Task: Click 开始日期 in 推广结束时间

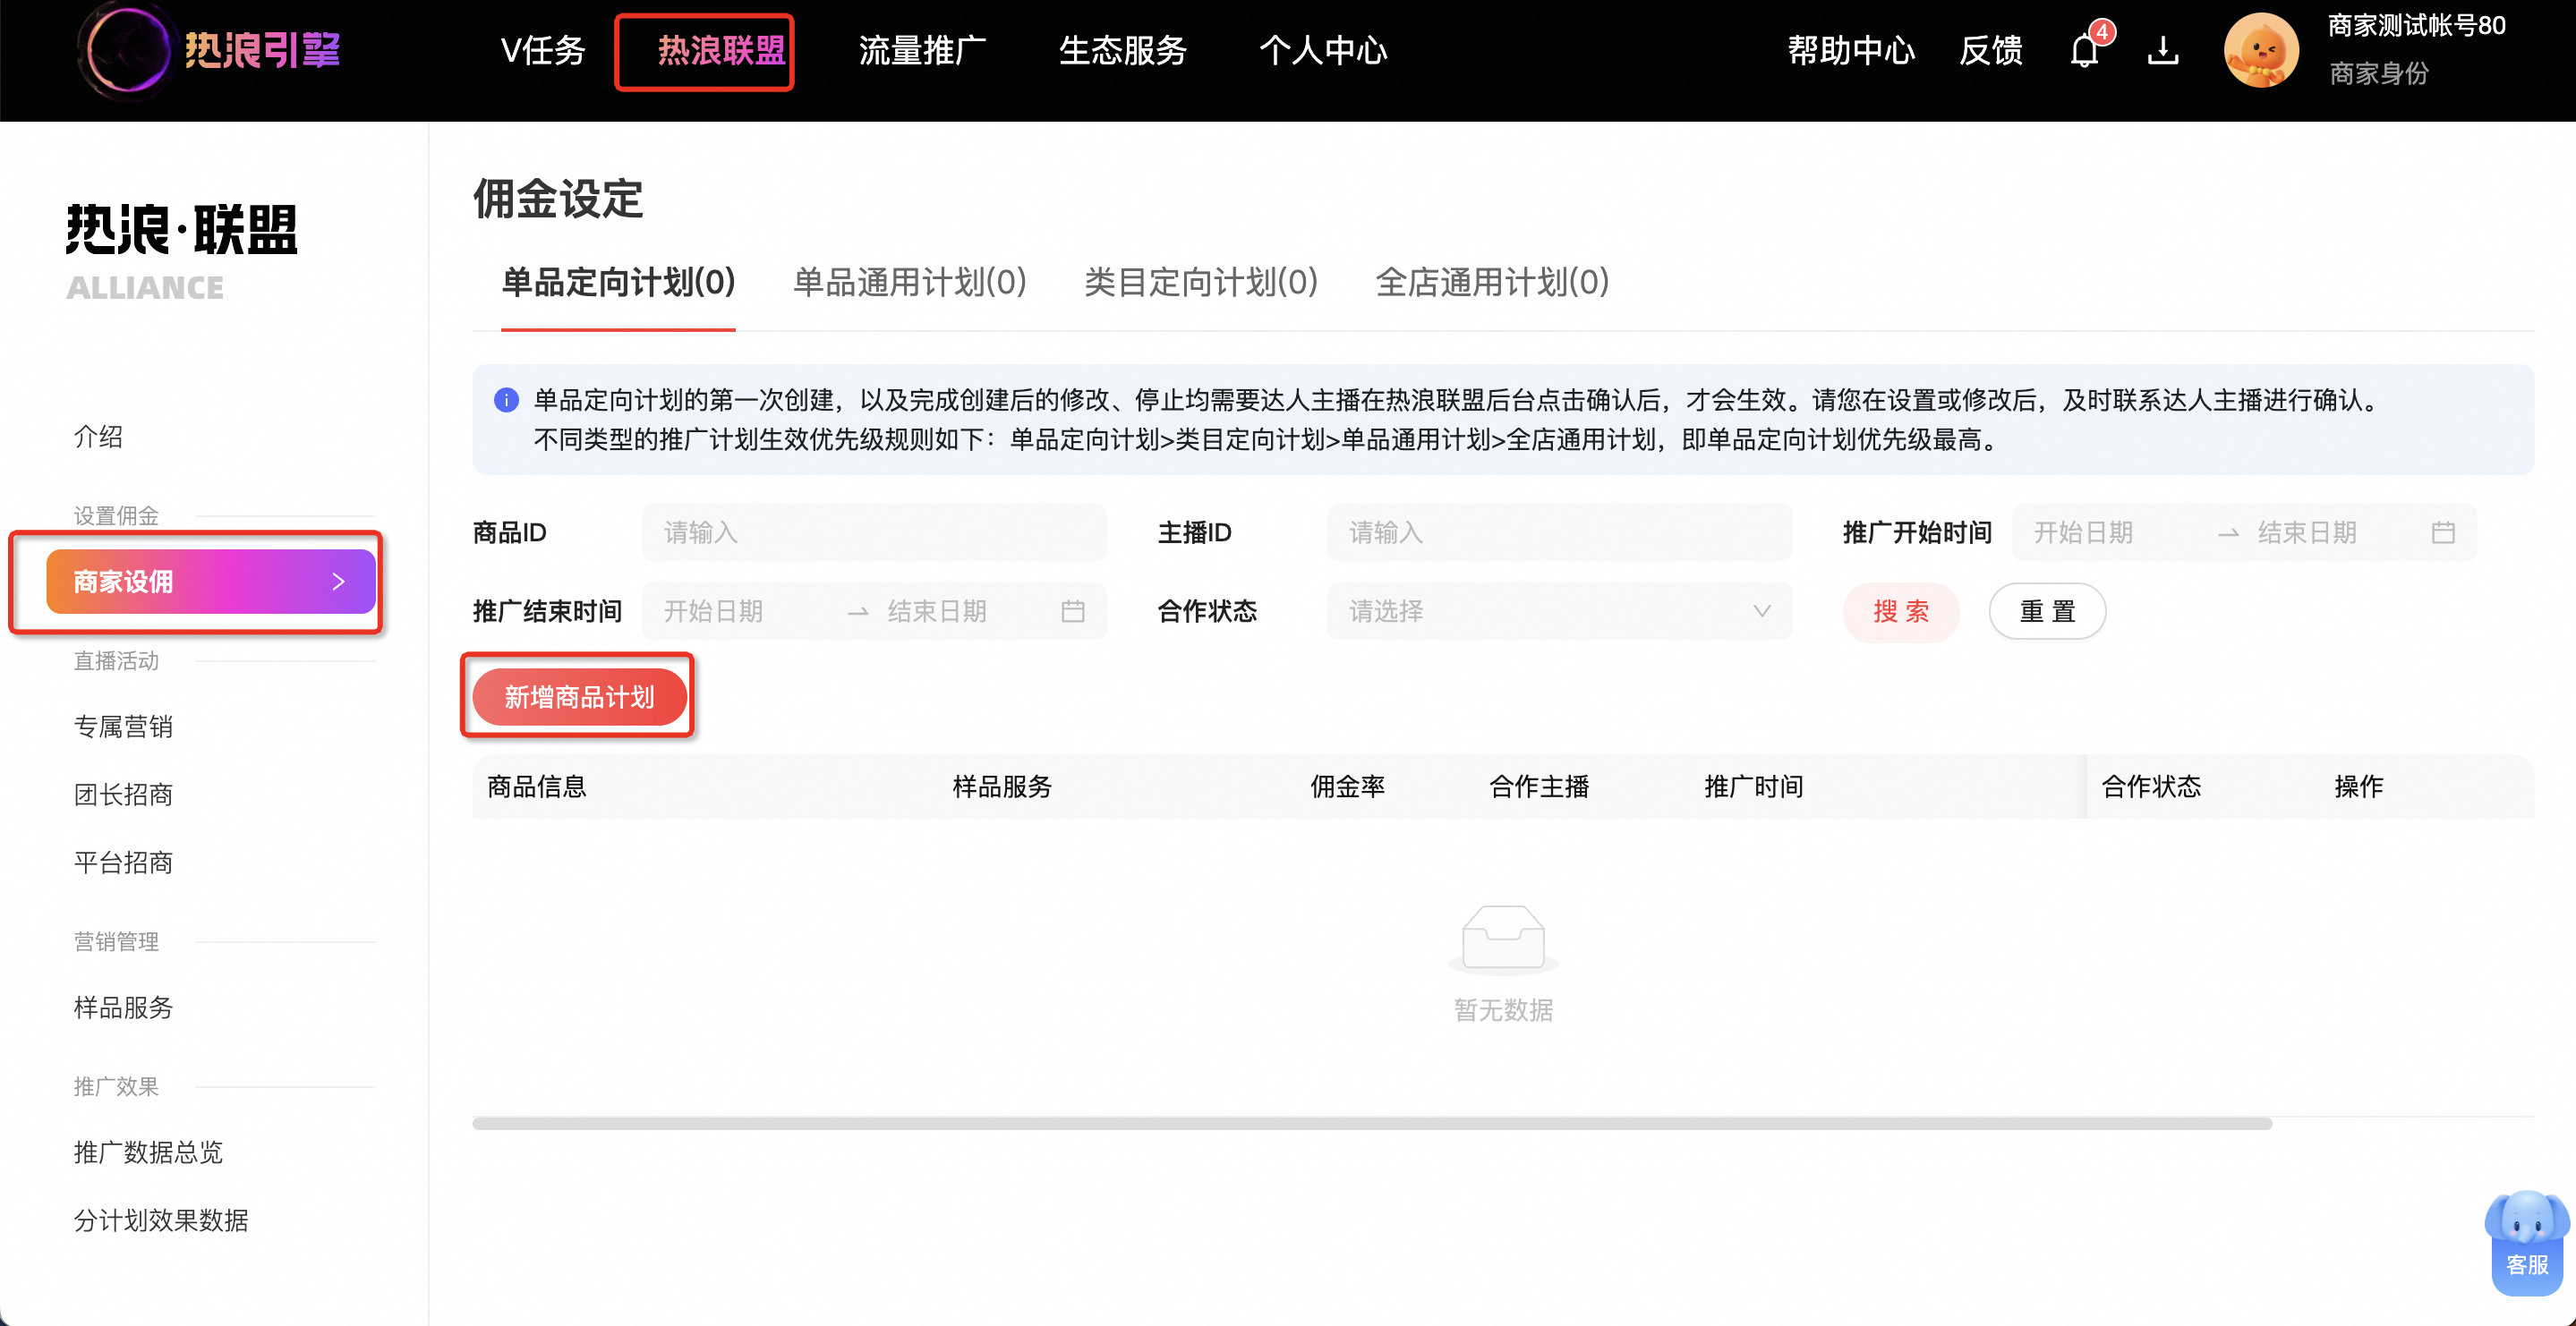Action: (714, 611)
